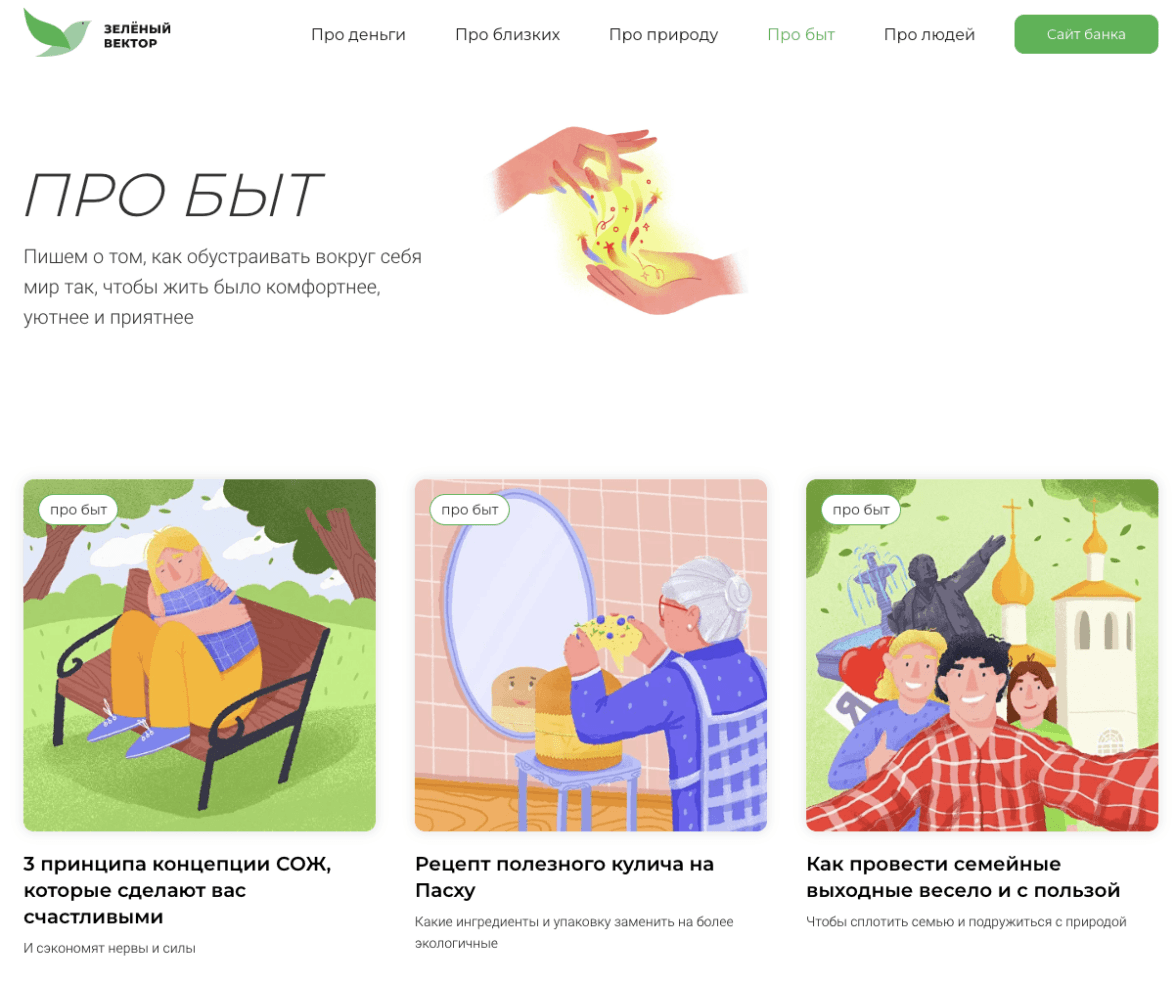Open the Про деньги menu section
This screenshot has height=984, width=1176.
coord(358,34)
